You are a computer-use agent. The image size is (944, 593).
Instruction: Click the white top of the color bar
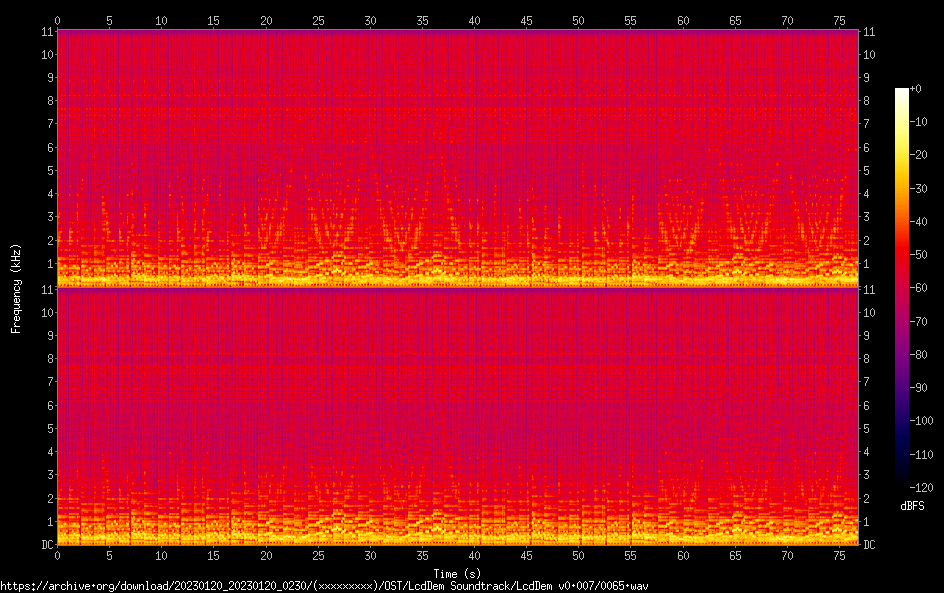click(x=902, y=92)
